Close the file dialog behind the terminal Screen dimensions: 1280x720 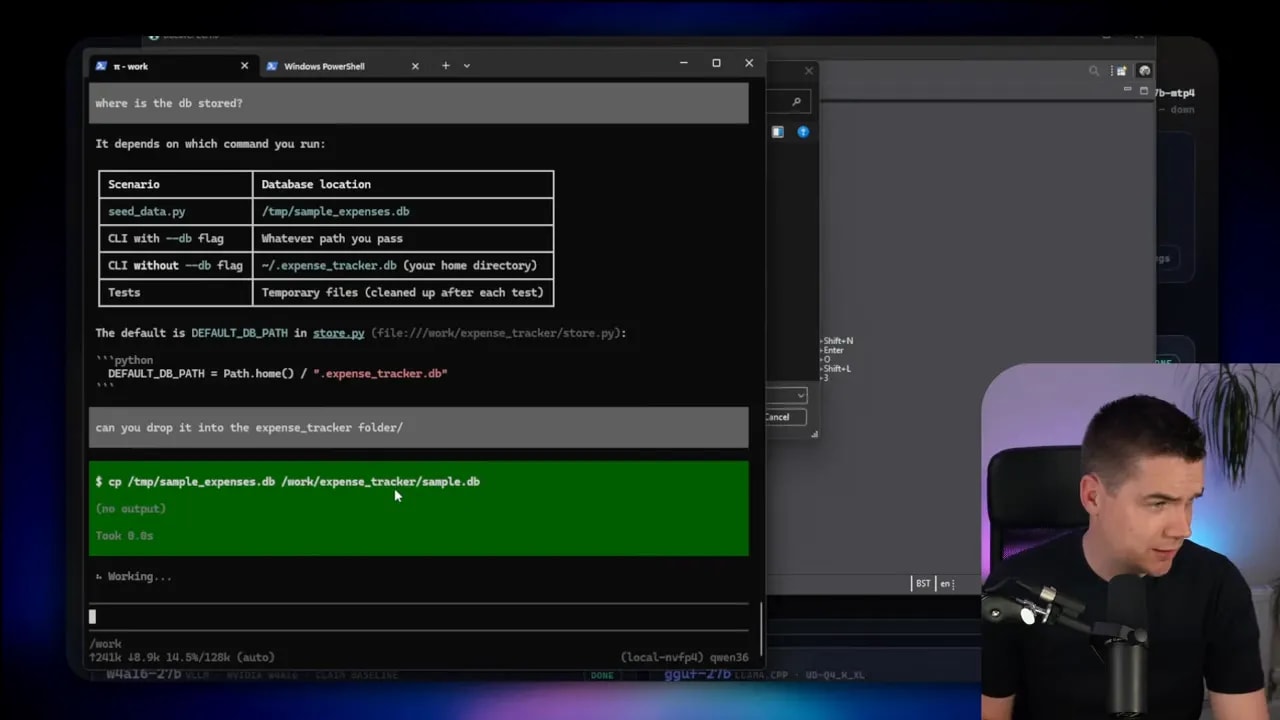coord(809,71)
